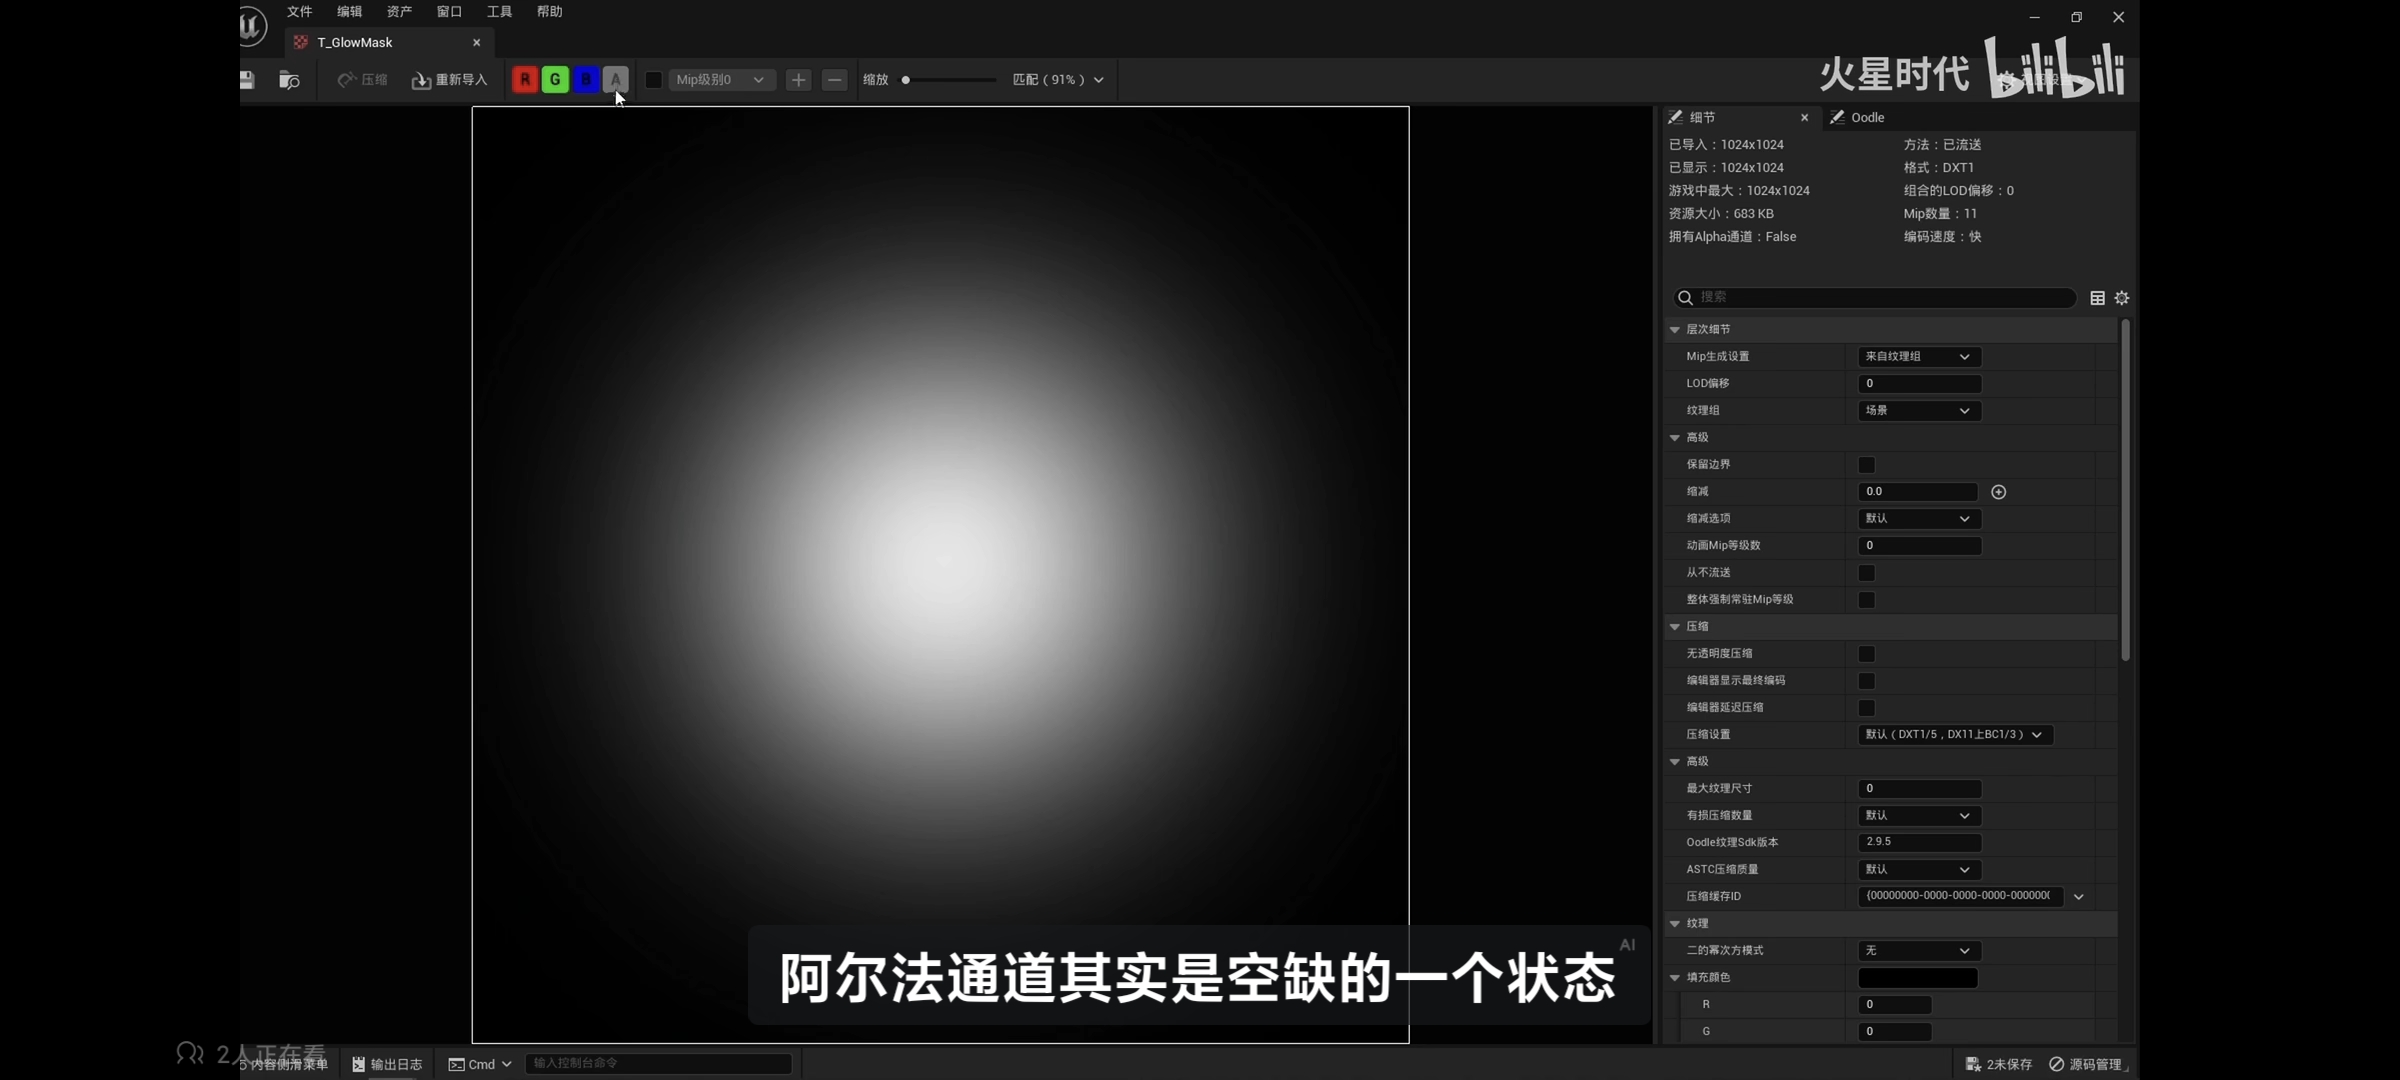
Task: Click the minus mip level icon
Action: [x=834, y=80]
